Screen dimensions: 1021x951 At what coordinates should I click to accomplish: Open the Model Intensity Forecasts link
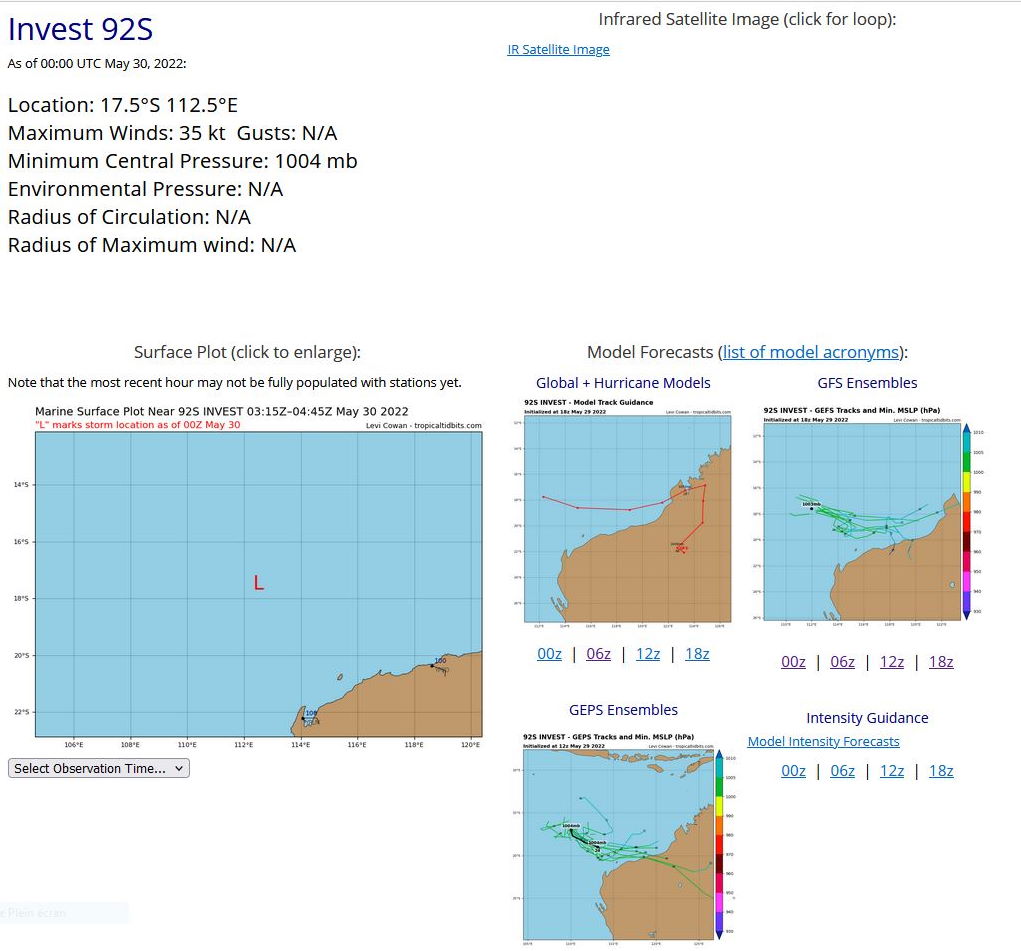point(823,741)
